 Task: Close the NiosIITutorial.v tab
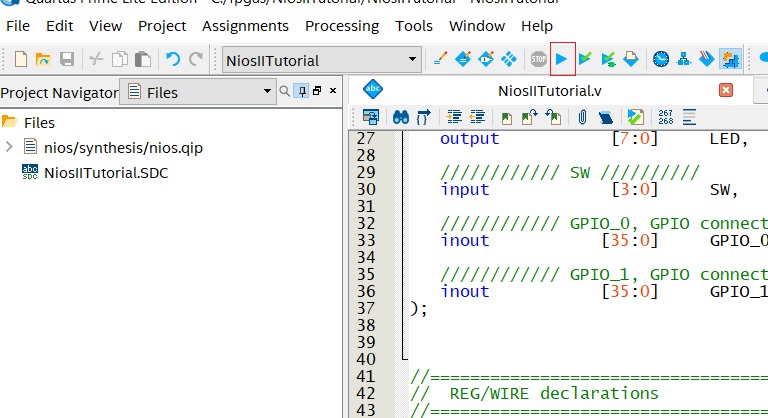[726, 90]
